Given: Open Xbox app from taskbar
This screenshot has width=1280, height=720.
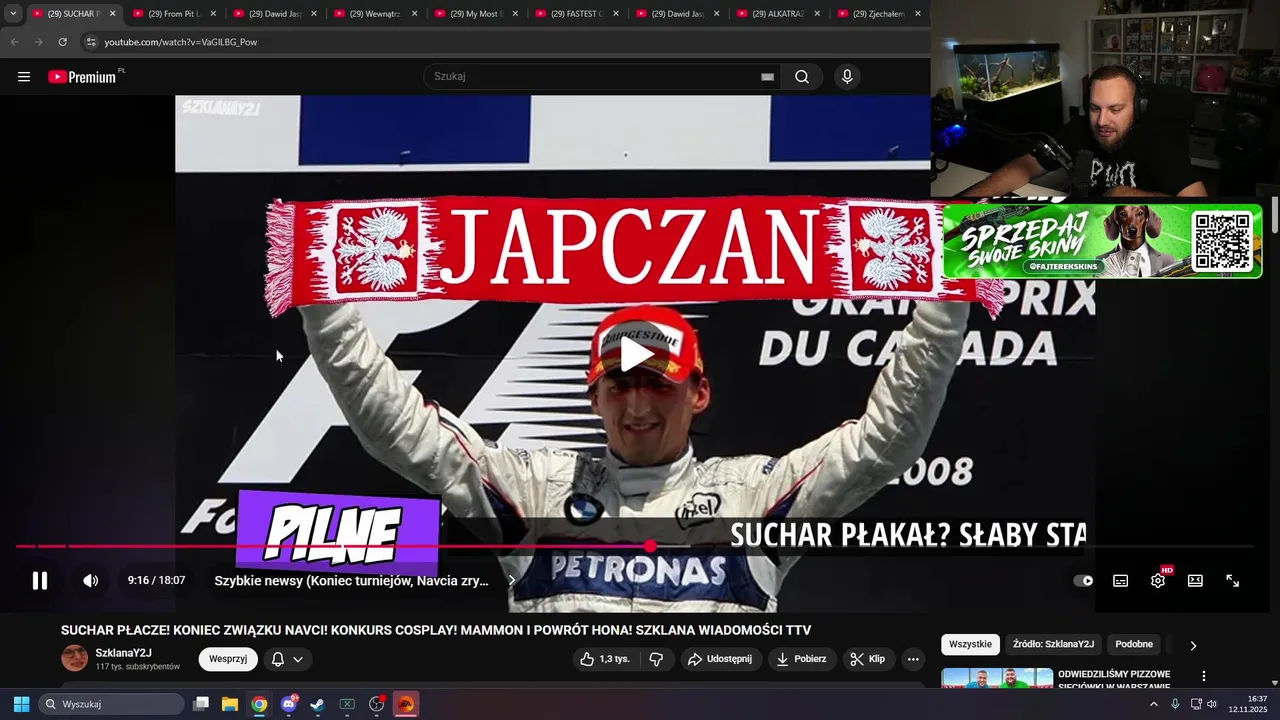Looking at the screenshot, I should coord(347,704).
